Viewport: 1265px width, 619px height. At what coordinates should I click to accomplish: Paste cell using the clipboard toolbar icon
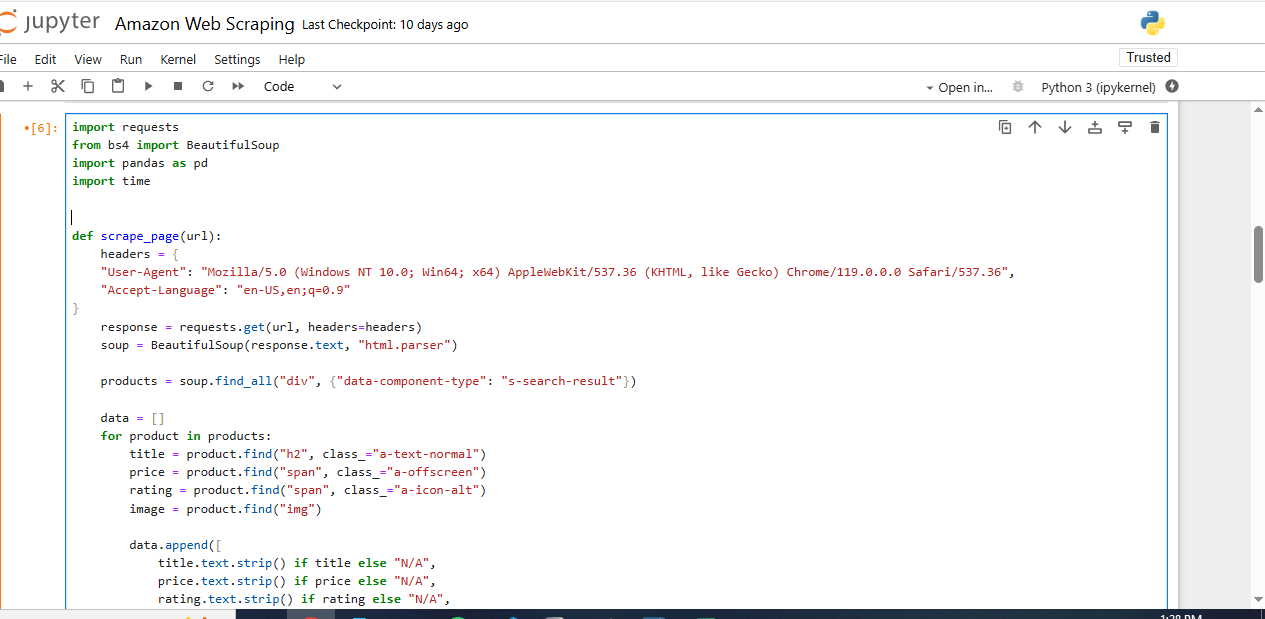(118, 87)
